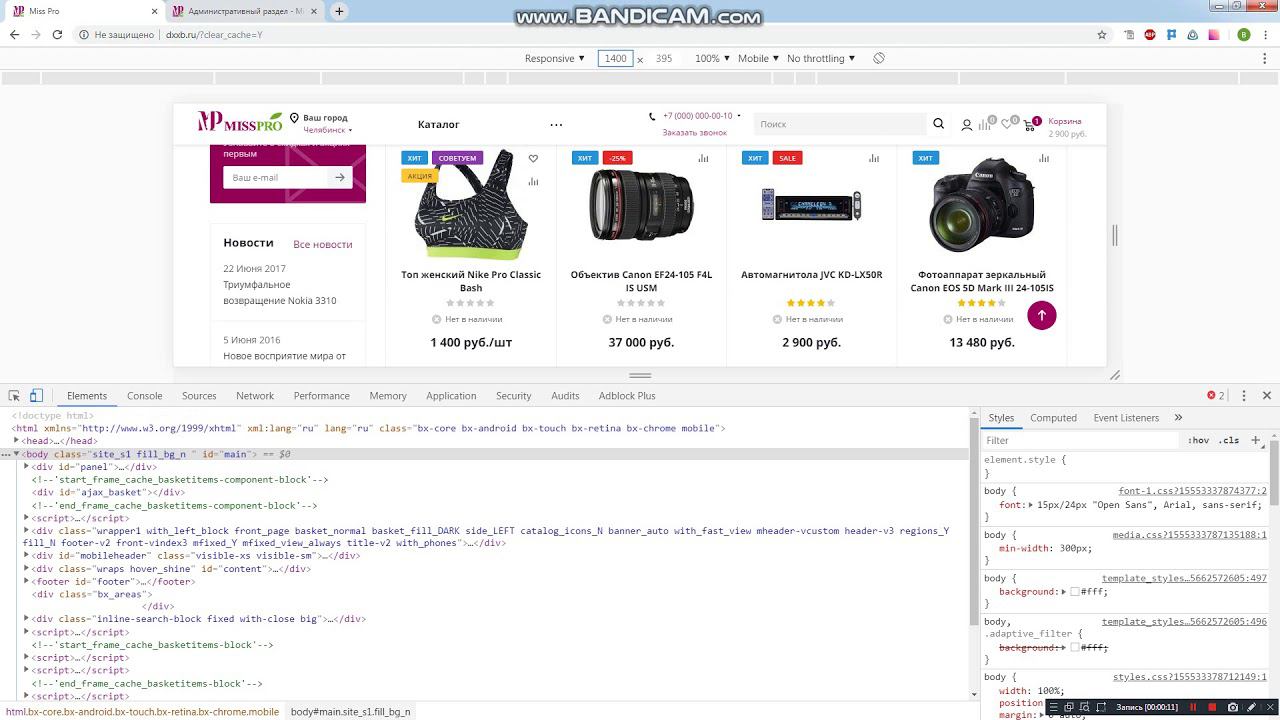Click the compare icon on the Nike Pro top

533,181
